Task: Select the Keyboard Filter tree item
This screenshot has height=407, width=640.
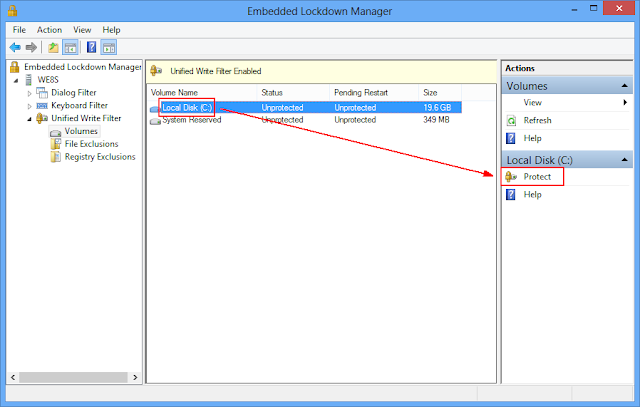Action: [x=79, y=106]
